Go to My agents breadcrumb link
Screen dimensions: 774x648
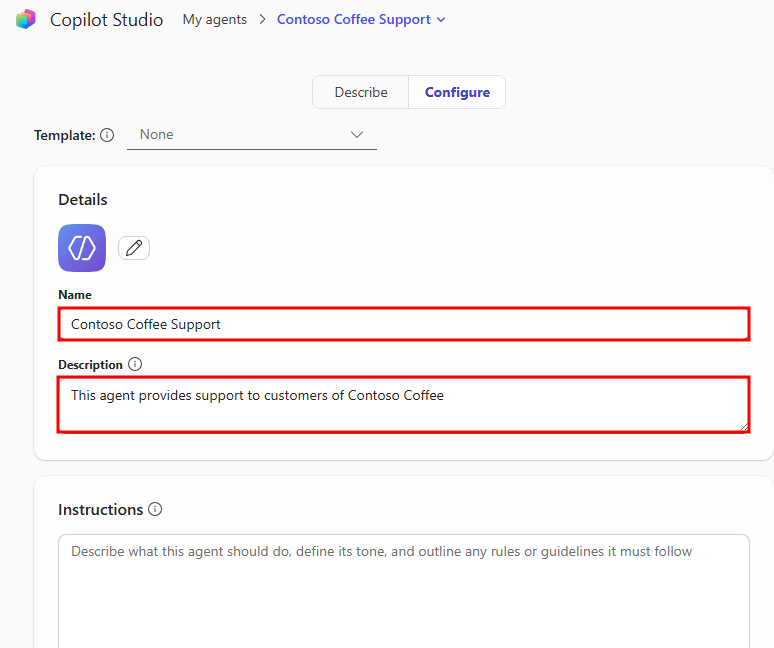214,19
